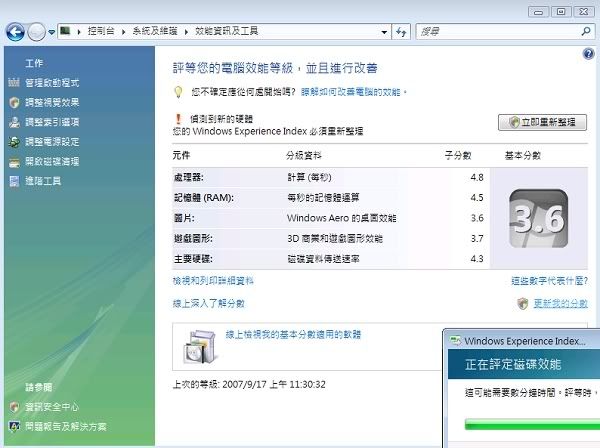
Task: Open 調整視覺效果 task link
Action: (x=52, y=102)
